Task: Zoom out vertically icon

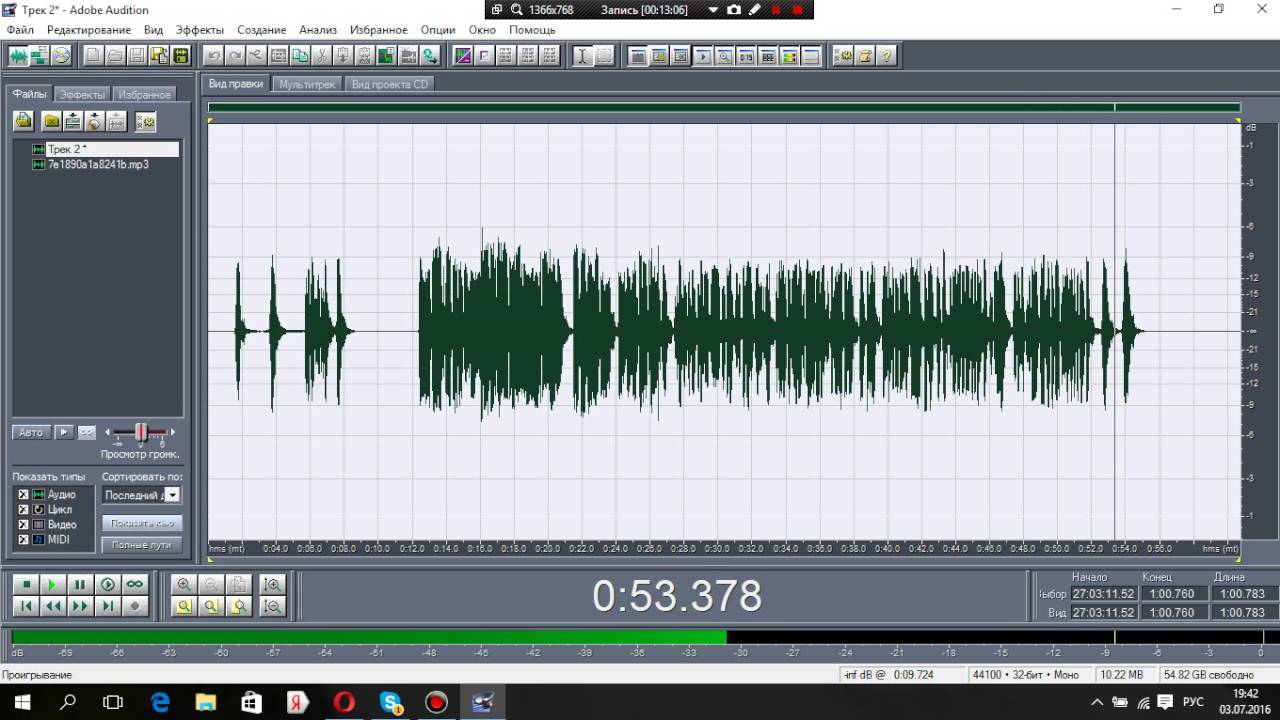Action: point(272,606)
